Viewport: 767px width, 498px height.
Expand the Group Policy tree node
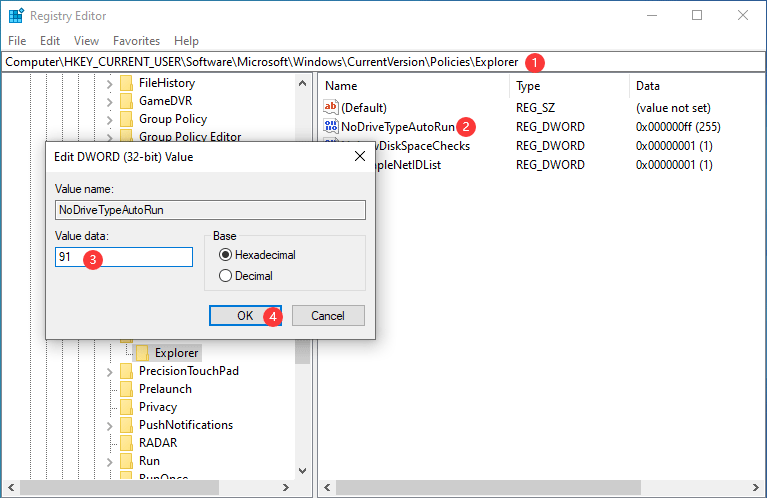[x=110, y=120]
